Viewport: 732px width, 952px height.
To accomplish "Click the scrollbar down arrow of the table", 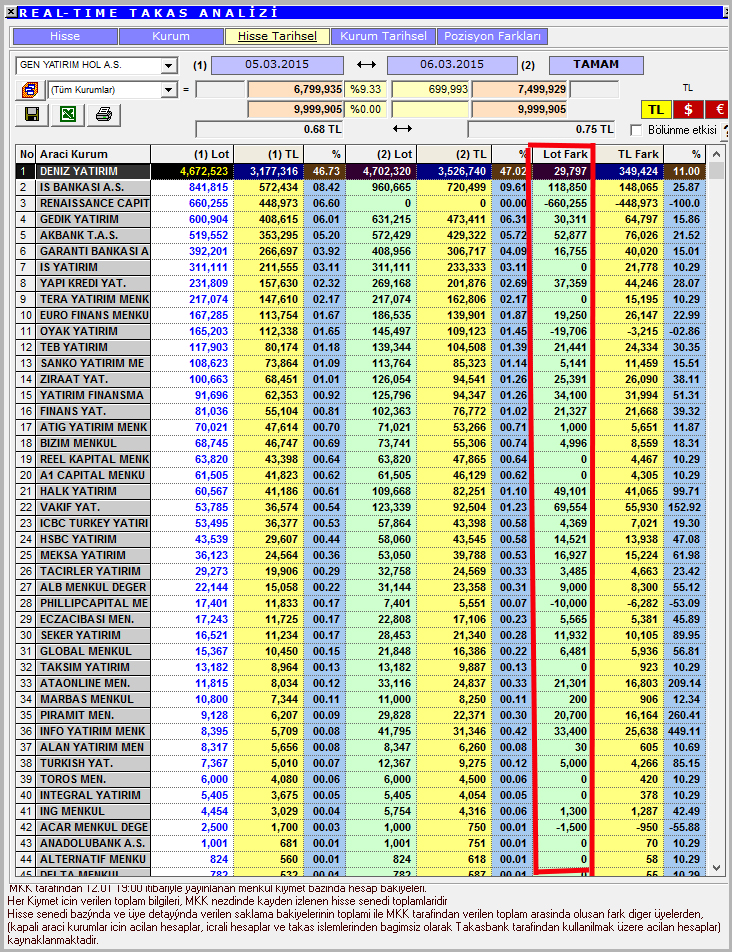I will point(717,868).
